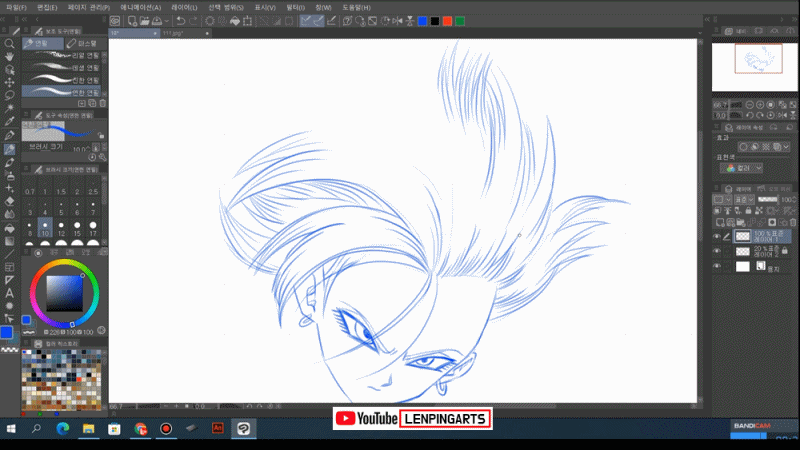800x450 pixels.
Task: Open the Tool Property panel menu icon
Action: point(26,115)
